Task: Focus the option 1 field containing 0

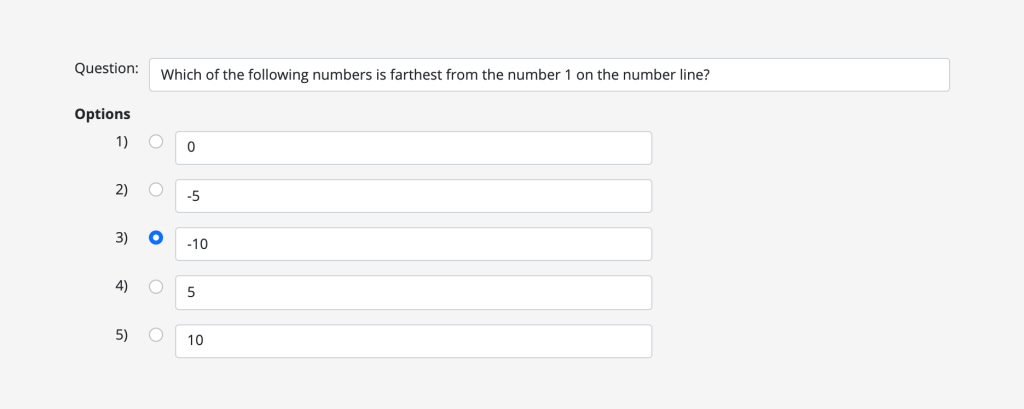Action: [x=413, y=148]
